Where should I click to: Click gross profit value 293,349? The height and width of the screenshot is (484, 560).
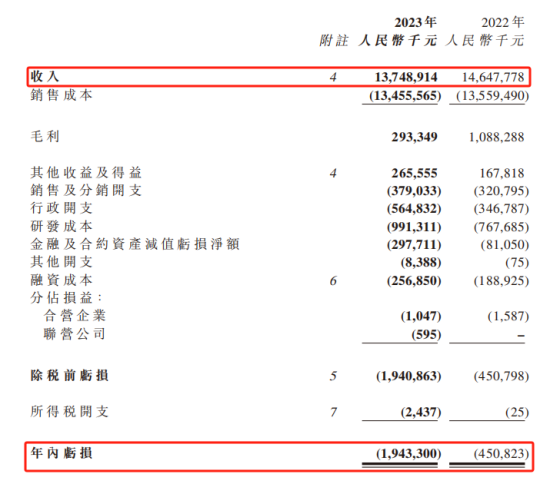414,137
